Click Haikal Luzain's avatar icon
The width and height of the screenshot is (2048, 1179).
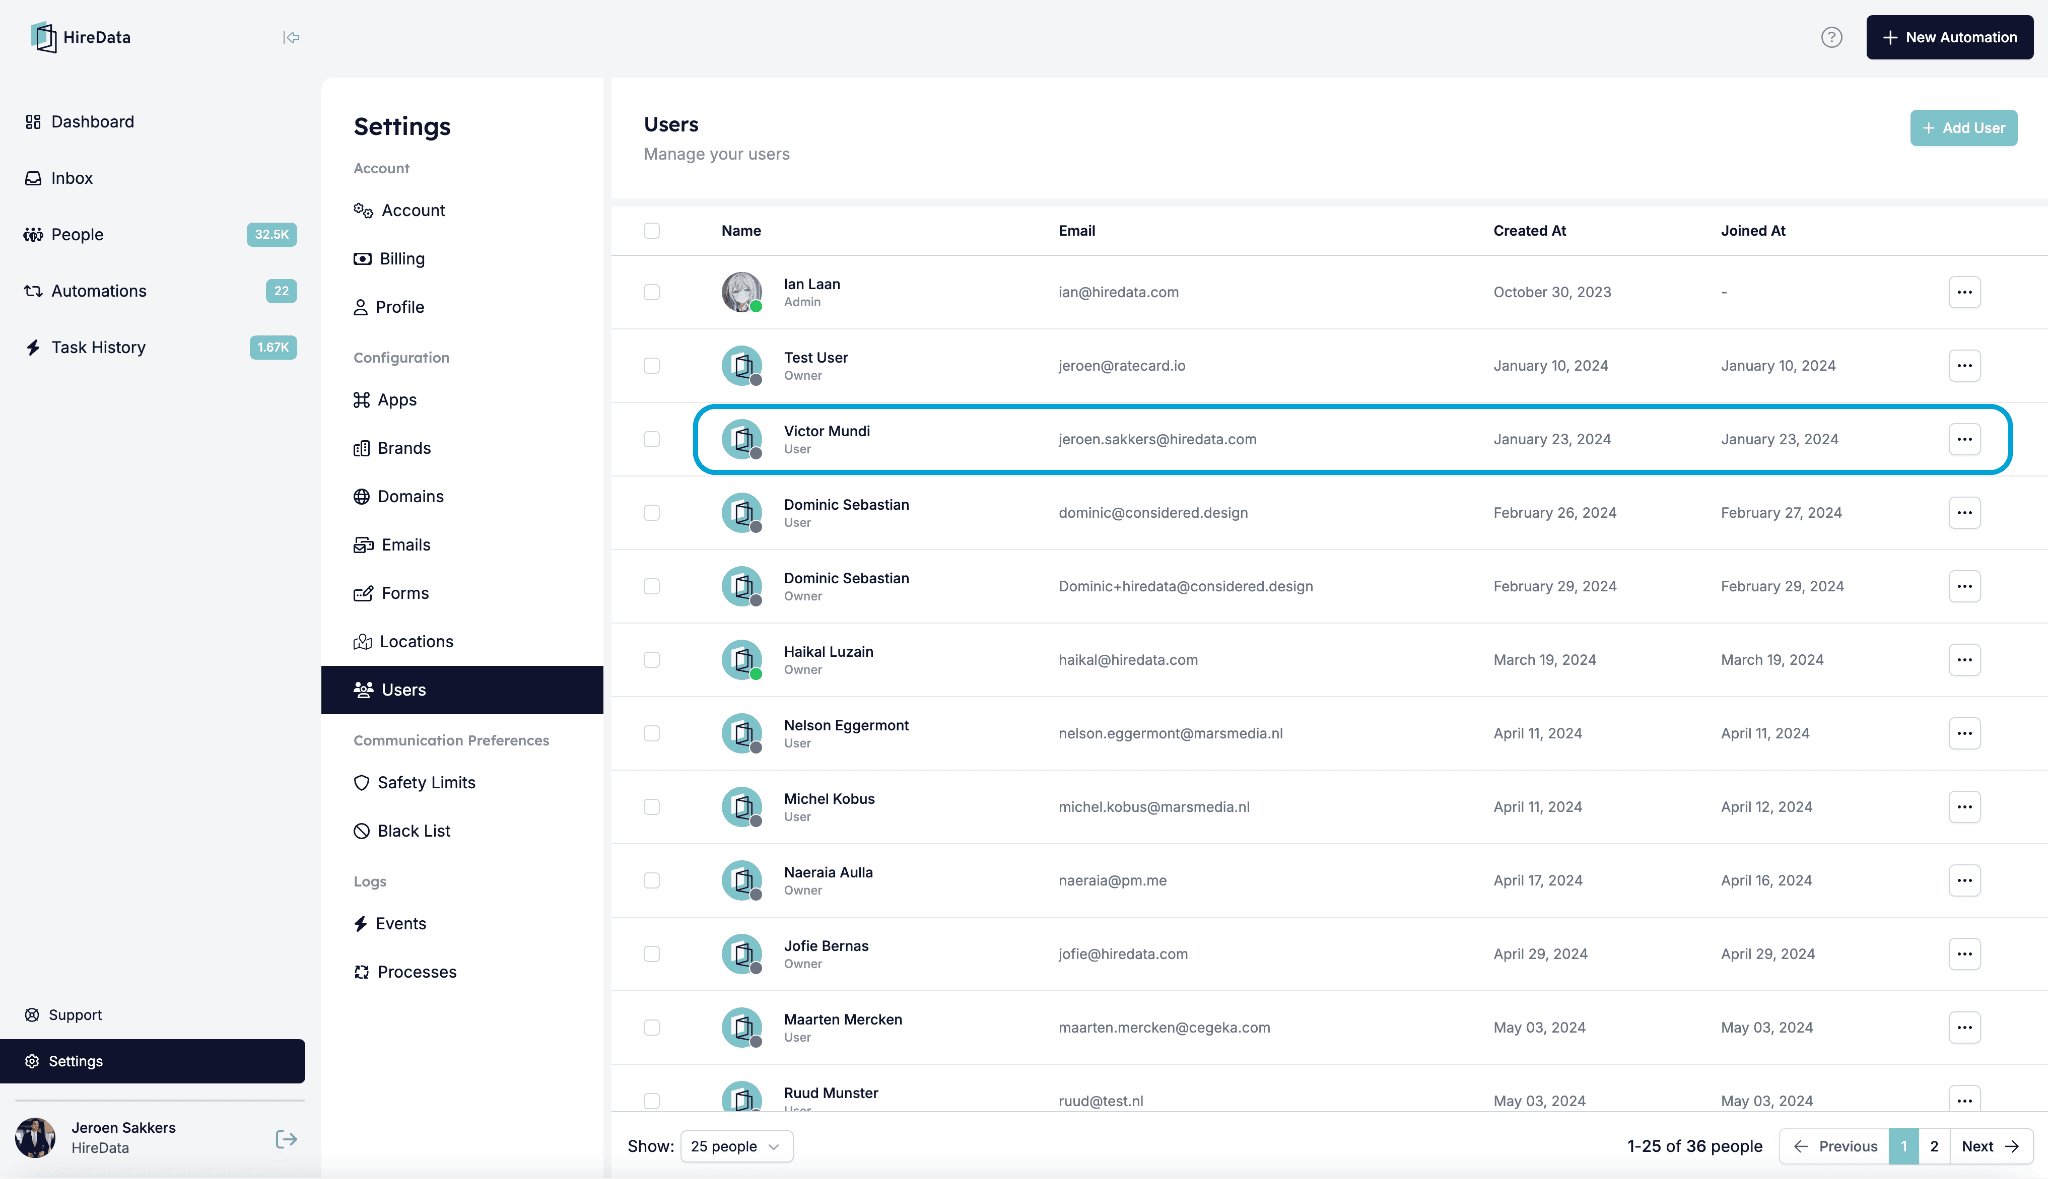[x=741, y=660]
